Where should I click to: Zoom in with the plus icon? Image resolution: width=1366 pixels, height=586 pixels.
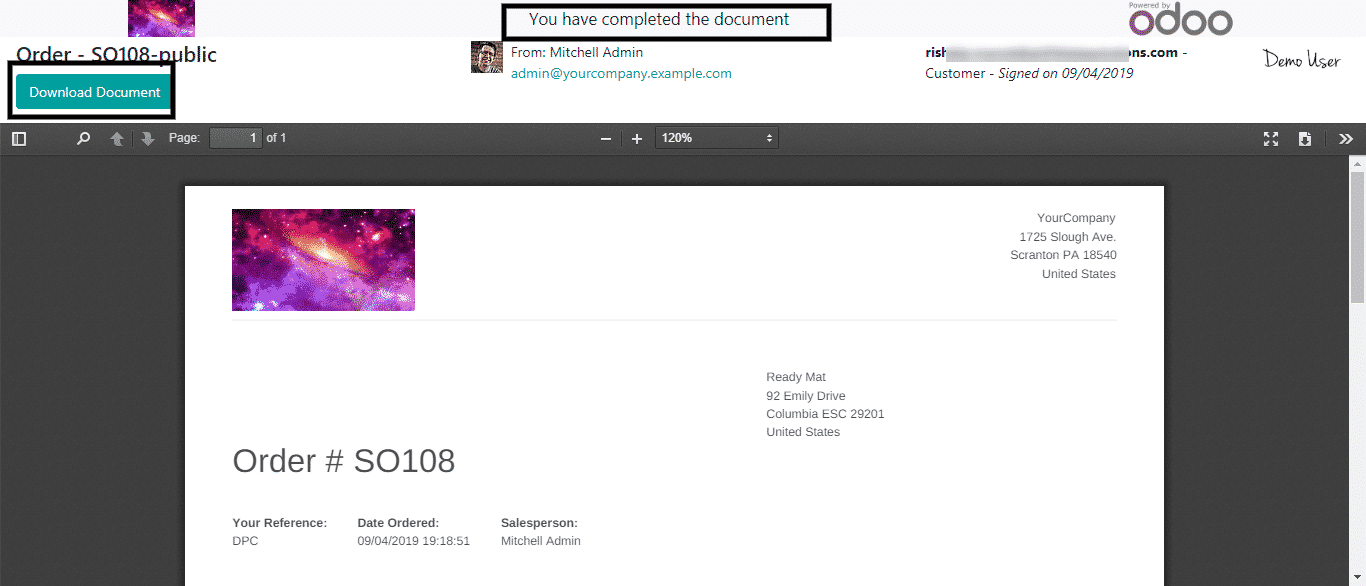(637, 139)
